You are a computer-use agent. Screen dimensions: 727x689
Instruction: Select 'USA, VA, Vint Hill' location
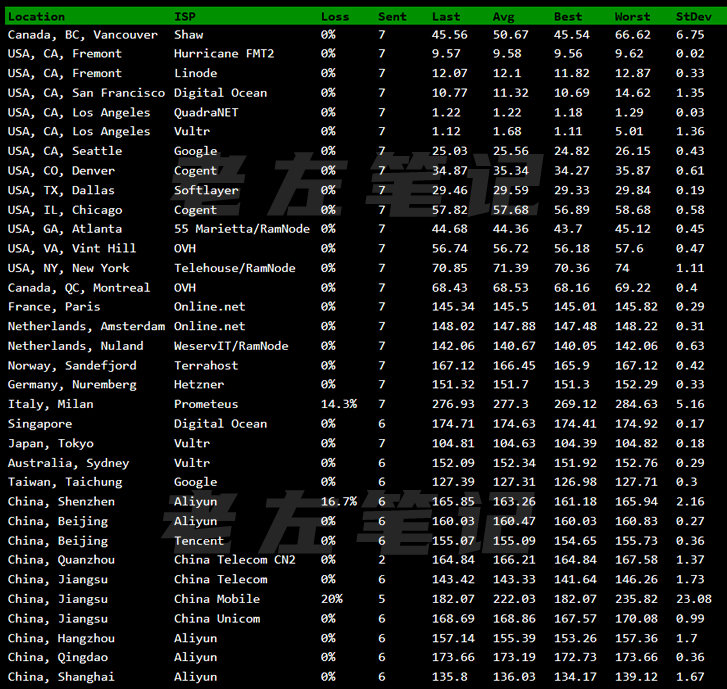pyautogui.click(x=72, y=249)
